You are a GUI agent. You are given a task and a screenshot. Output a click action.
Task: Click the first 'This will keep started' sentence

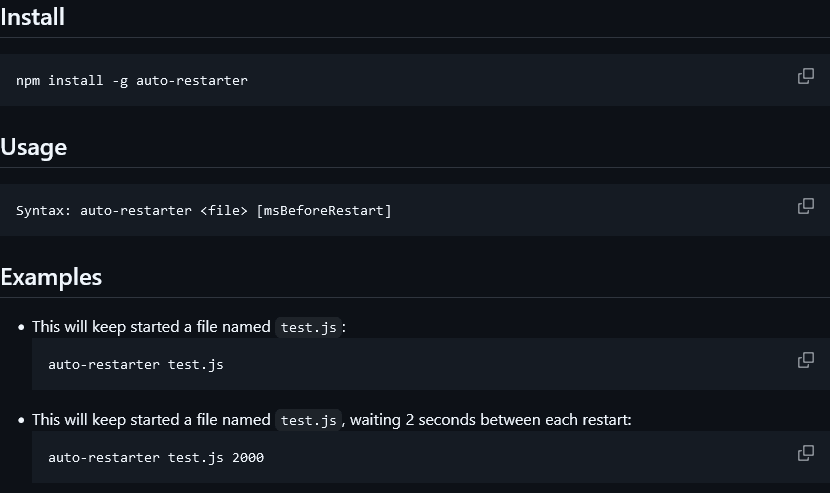coord(151,327)
